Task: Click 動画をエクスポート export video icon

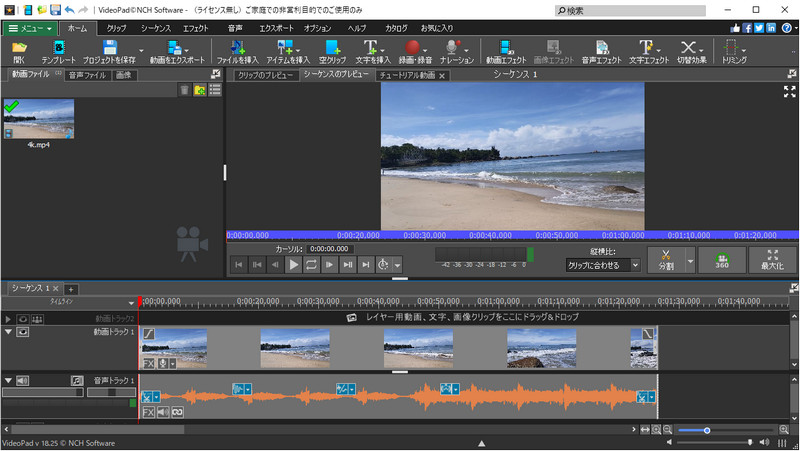Action: [x=177, y=52]
